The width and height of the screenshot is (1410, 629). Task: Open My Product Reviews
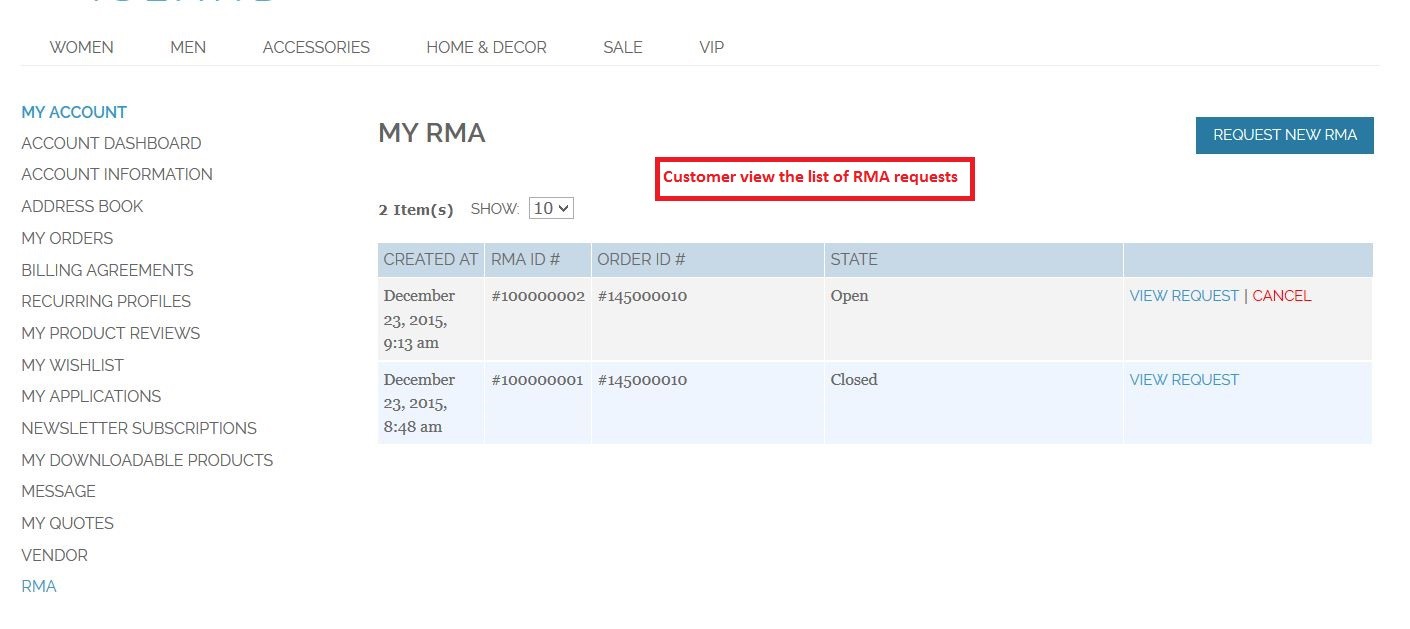point(110,333)
